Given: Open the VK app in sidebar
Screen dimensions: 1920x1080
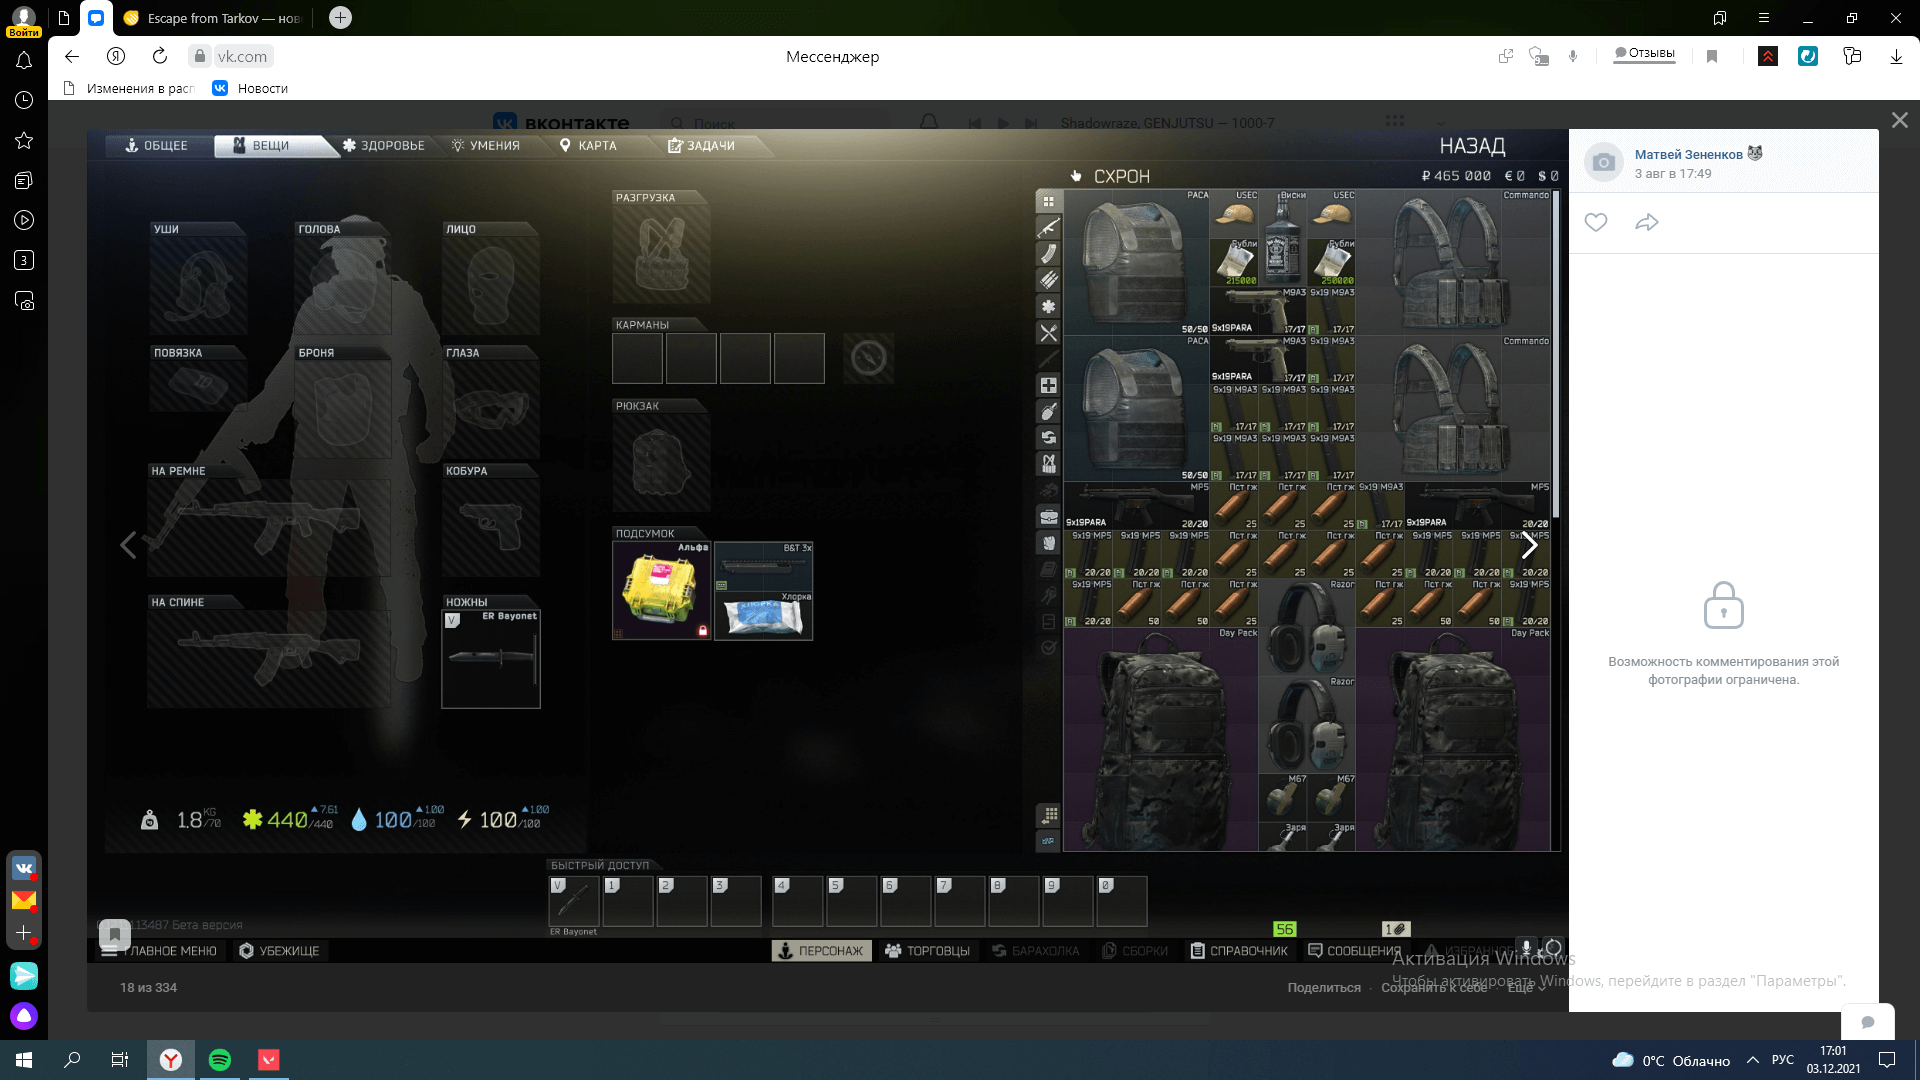Looking at the screenshot, I should (24, 868).
